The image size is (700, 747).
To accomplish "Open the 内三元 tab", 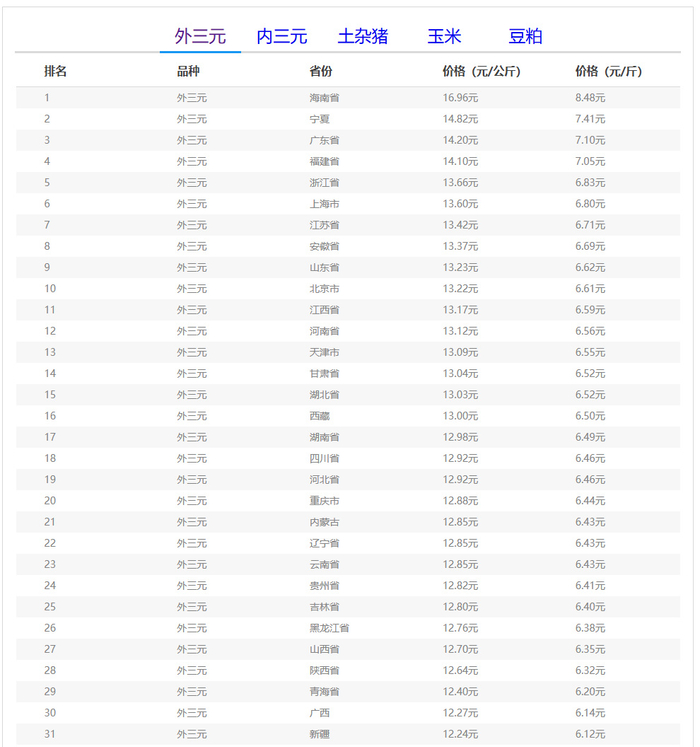I will click(x=282, y=36).
